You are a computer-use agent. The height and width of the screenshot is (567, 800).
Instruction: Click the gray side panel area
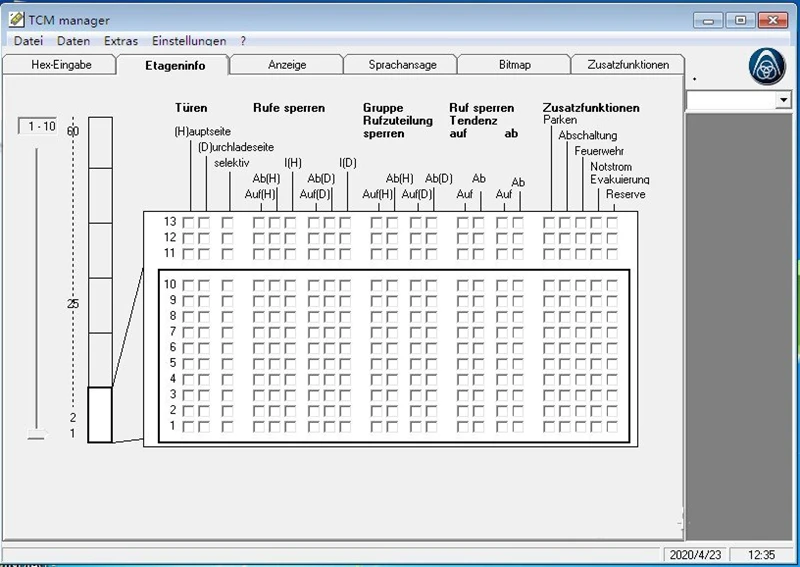[739, 327]
